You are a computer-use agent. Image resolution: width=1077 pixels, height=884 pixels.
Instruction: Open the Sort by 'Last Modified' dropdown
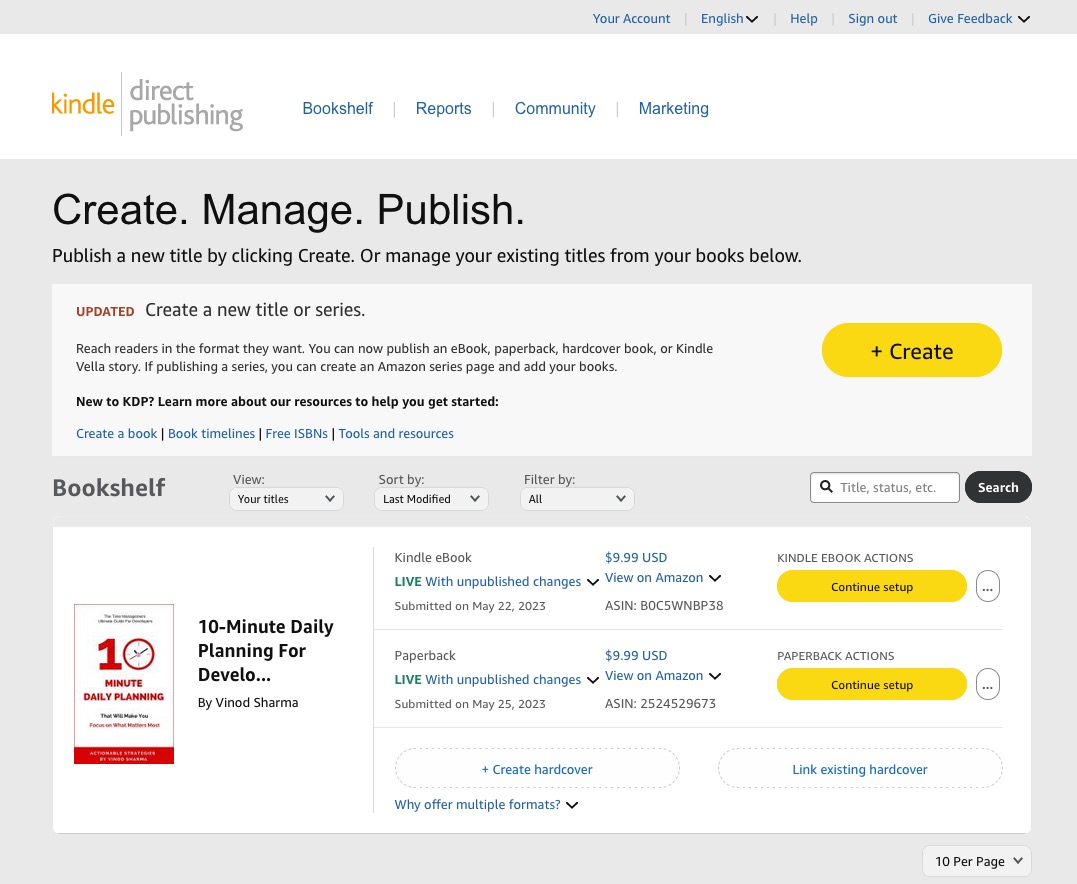click(431, 499)
